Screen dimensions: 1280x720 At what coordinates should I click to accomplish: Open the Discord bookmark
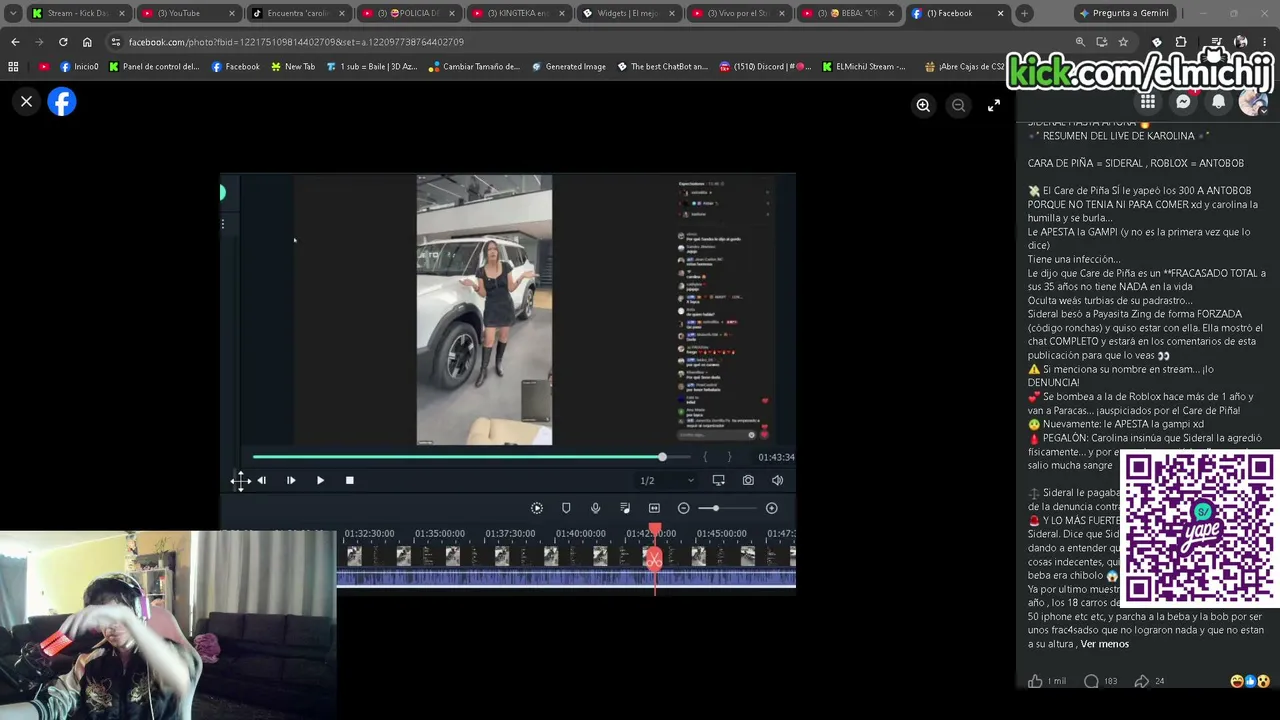point(765,67)
